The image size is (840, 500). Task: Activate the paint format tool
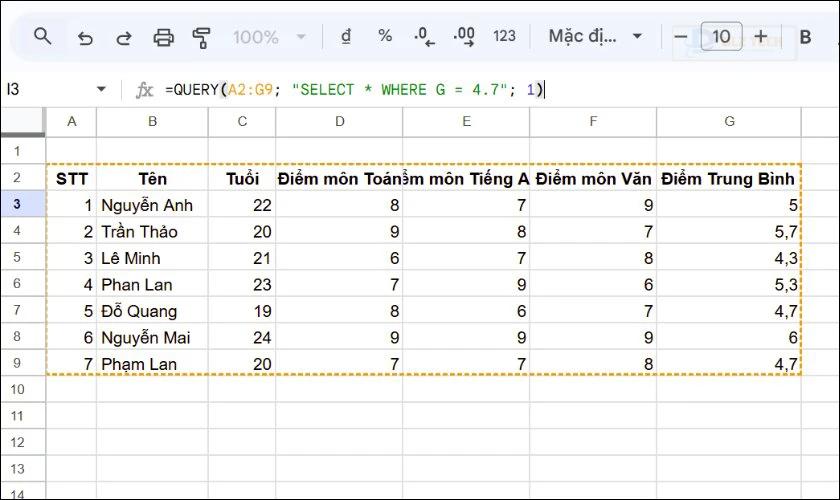pos(201,38)
